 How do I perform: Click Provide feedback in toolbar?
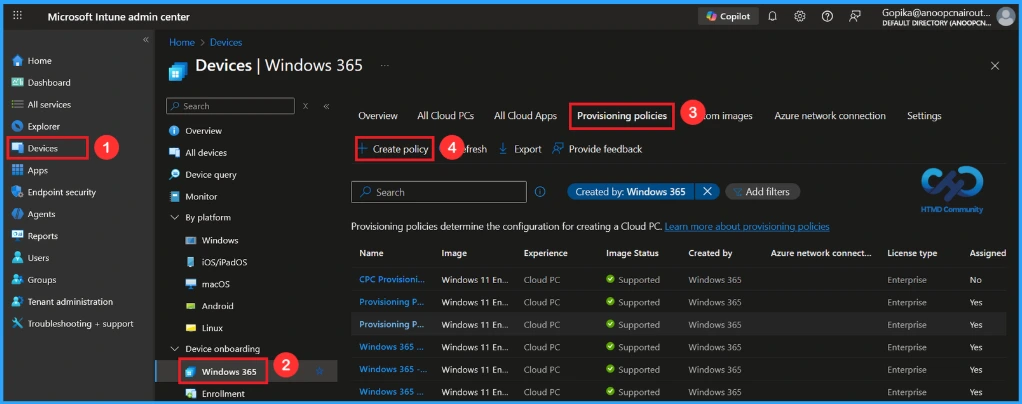click(x=597, y=149)
